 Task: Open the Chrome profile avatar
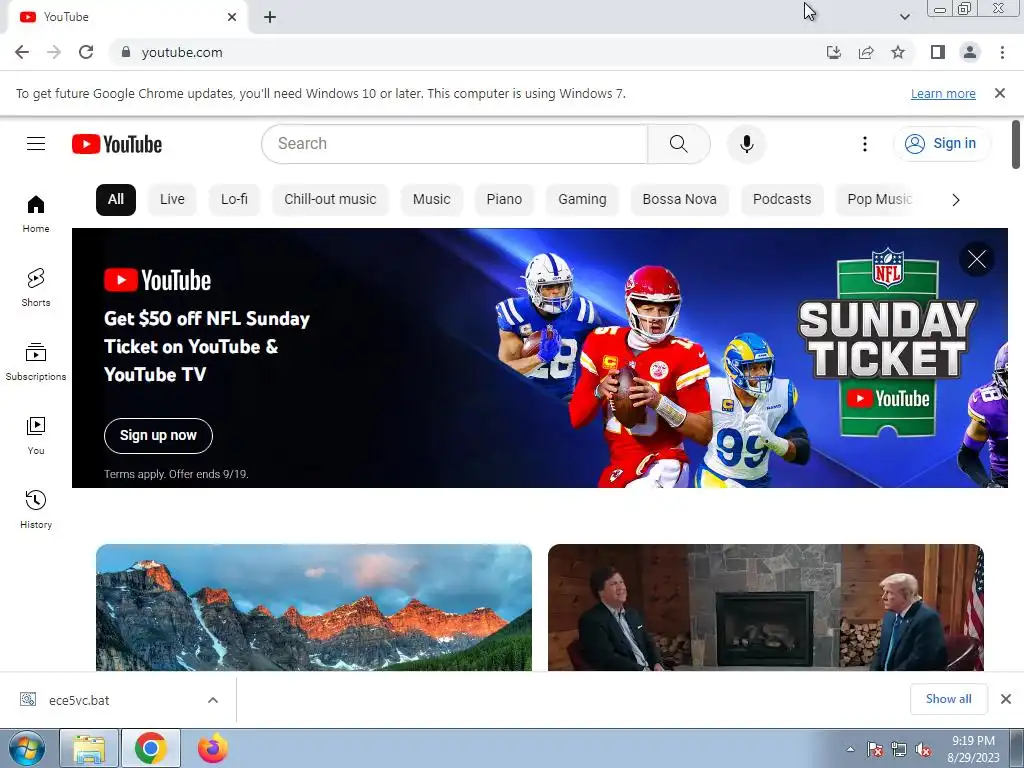(970, 52)
